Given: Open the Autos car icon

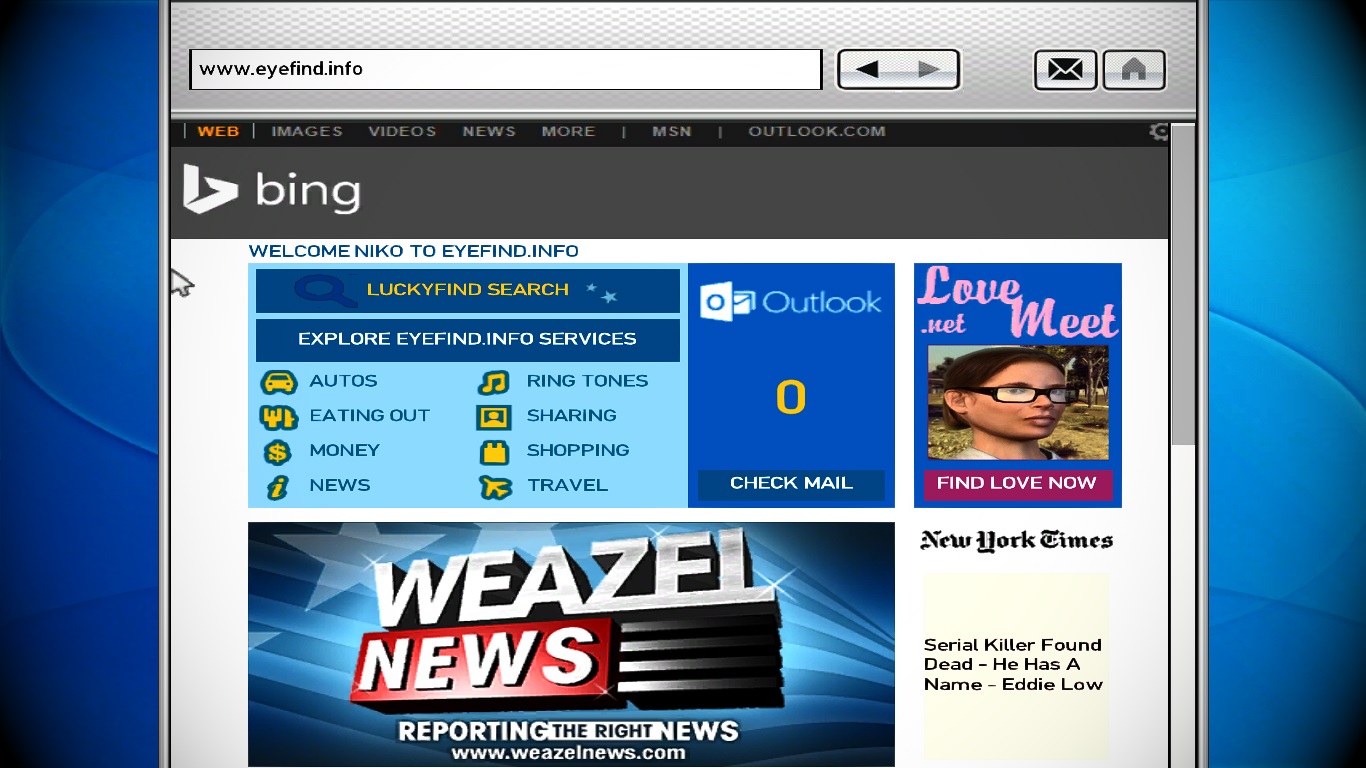Looking at the screenshot, I should pyautogui.click(x=278, y=382).
